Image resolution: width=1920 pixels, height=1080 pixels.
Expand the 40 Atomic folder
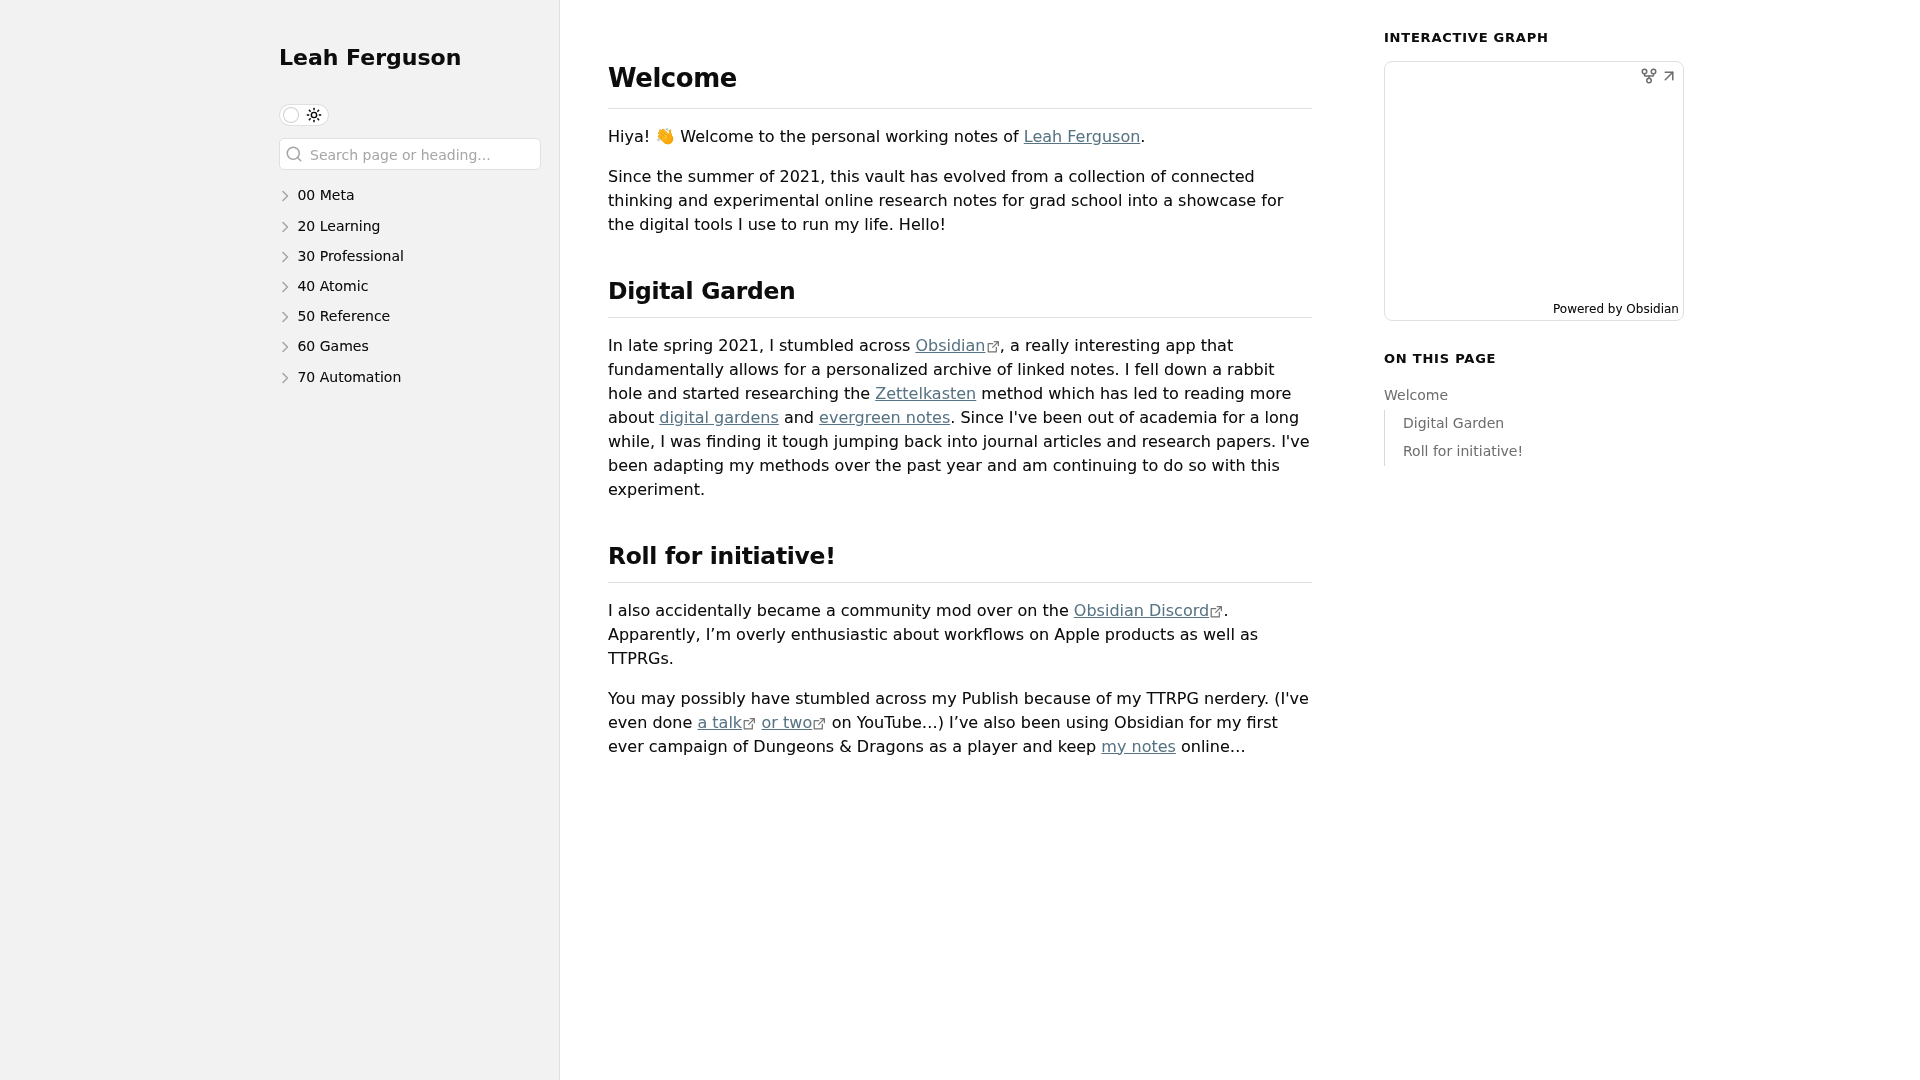pyautogui.click(x=323, y=286)
